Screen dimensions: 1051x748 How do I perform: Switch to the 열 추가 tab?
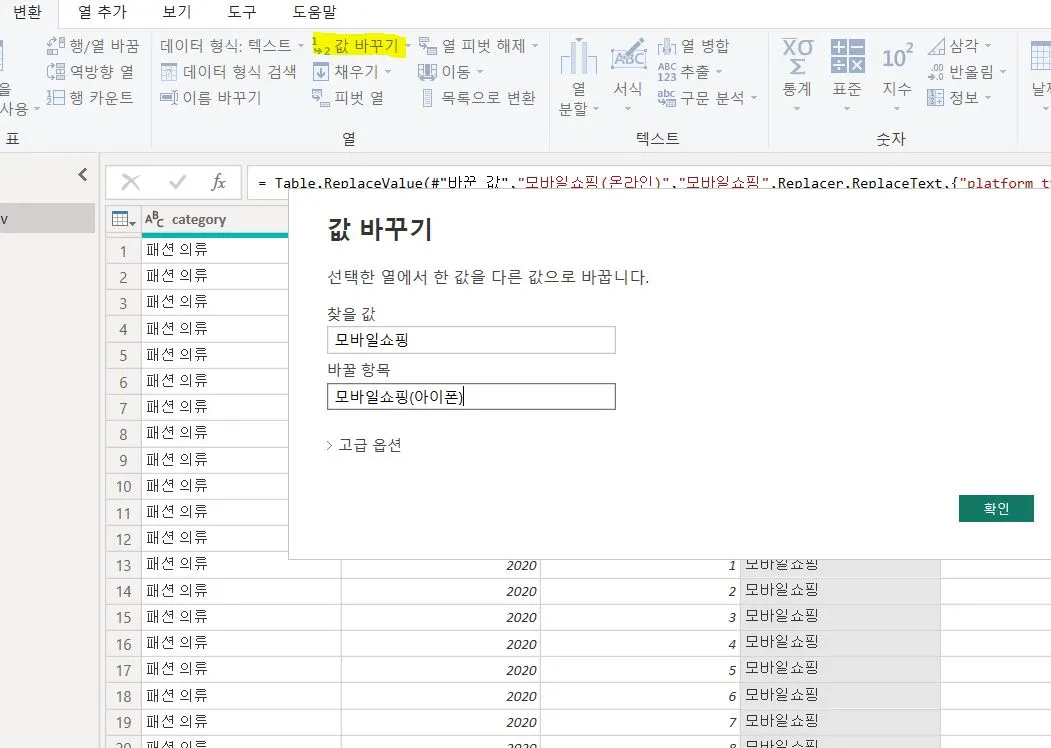coord(102,12)
